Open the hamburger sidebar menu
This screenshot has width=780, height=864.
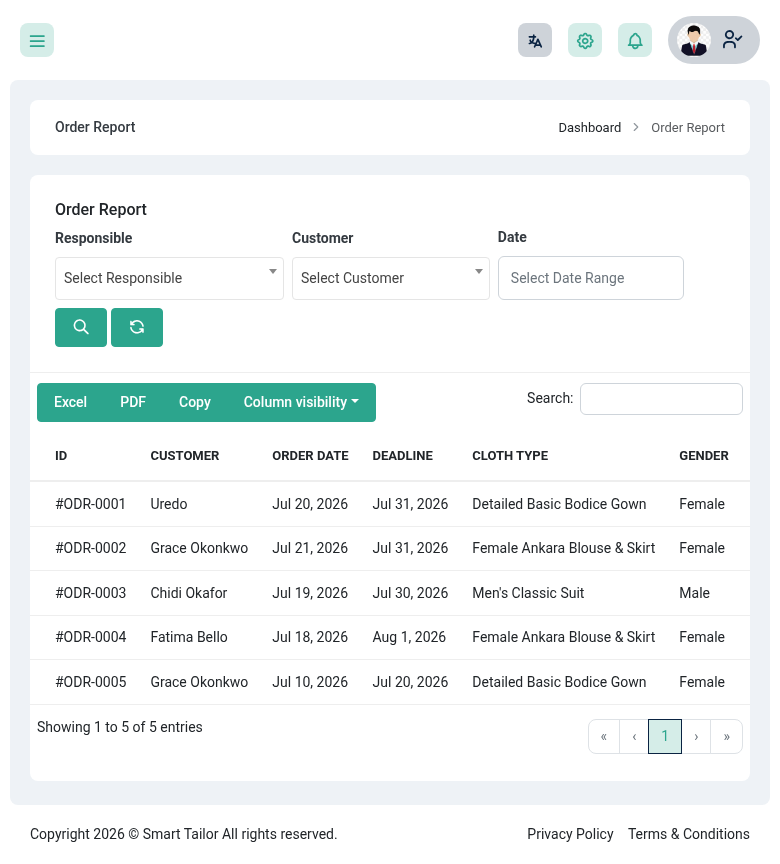(37, 40)
